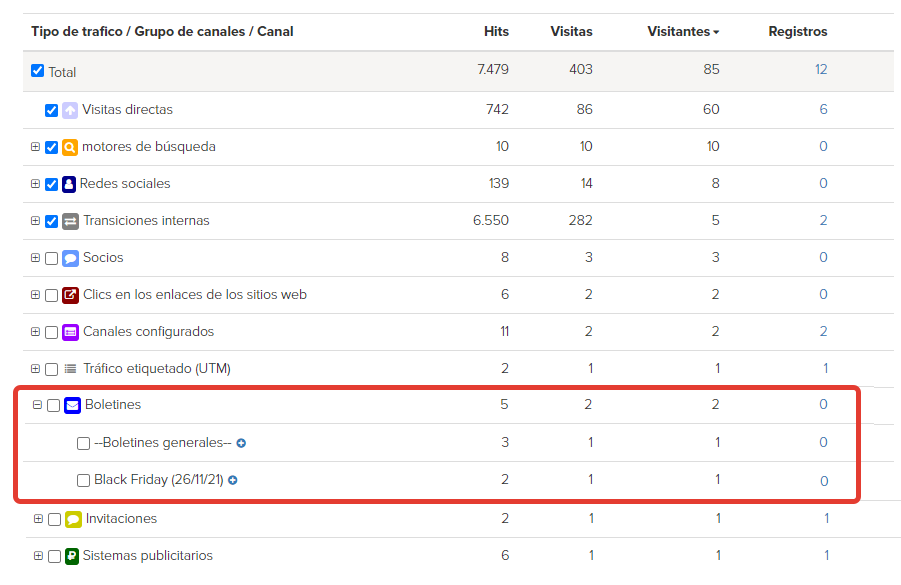
Task: Click plus icon next to Black Friday (26/11/21)
Action: coord(233,480)
